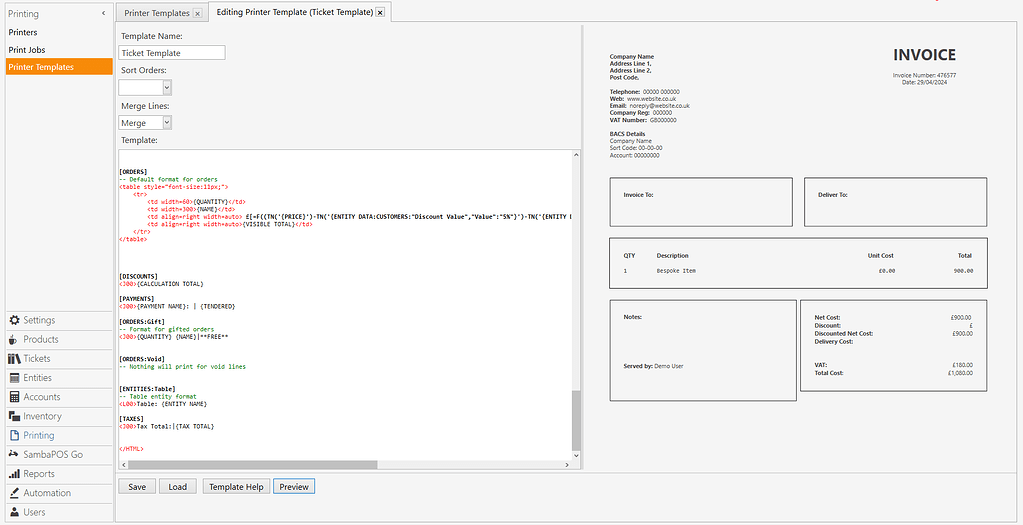The image size is (1023, 525).
Task: Click the [ENTITIES:Table] section header
Action: click(147, 389)
